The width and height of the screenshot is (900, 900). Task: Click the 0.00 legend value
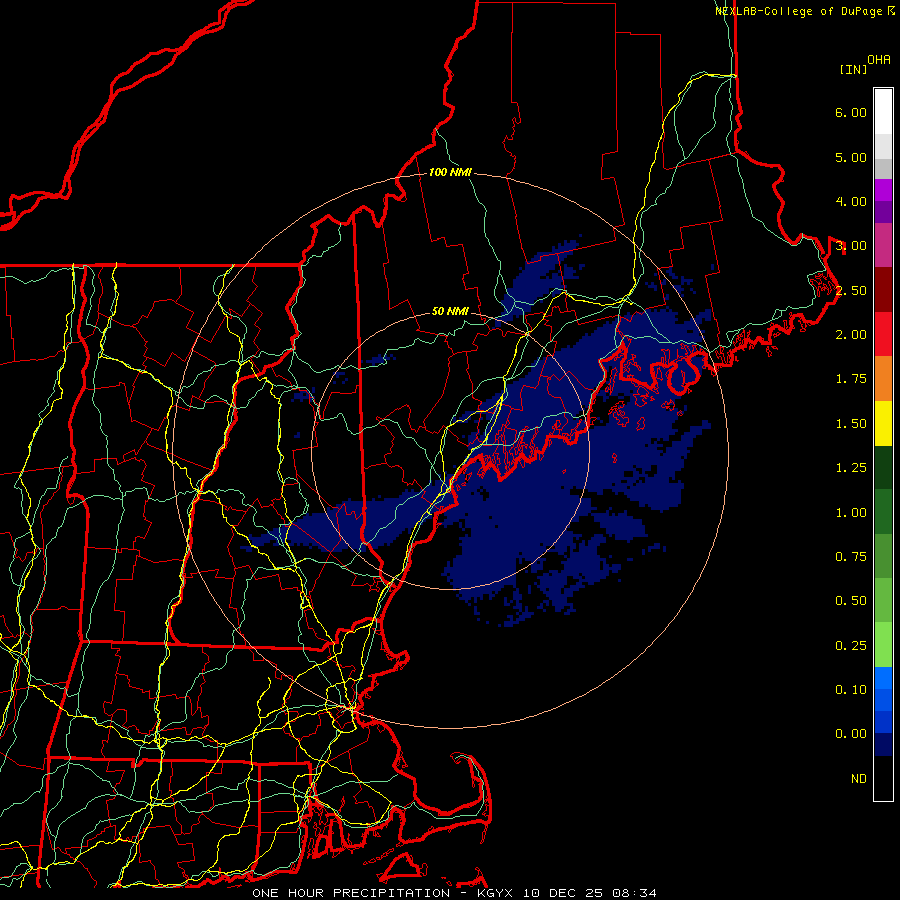tap(851, 734)
